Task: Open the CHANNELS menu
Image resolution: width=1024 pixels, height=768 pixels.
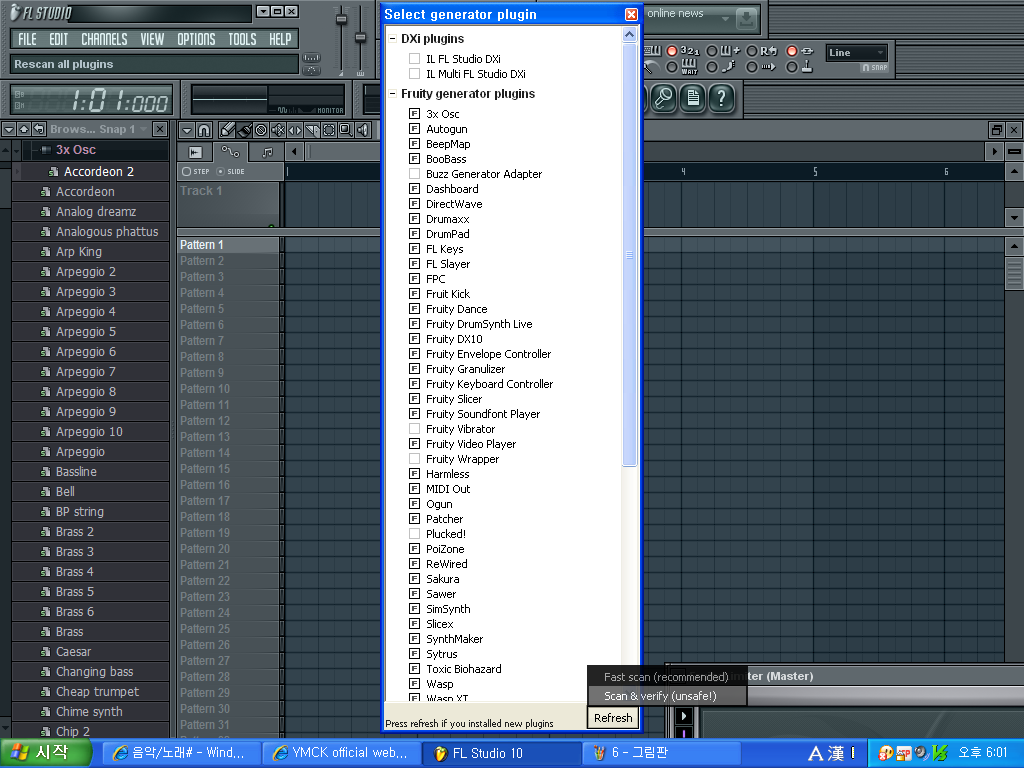Action: tap(104, 39)
